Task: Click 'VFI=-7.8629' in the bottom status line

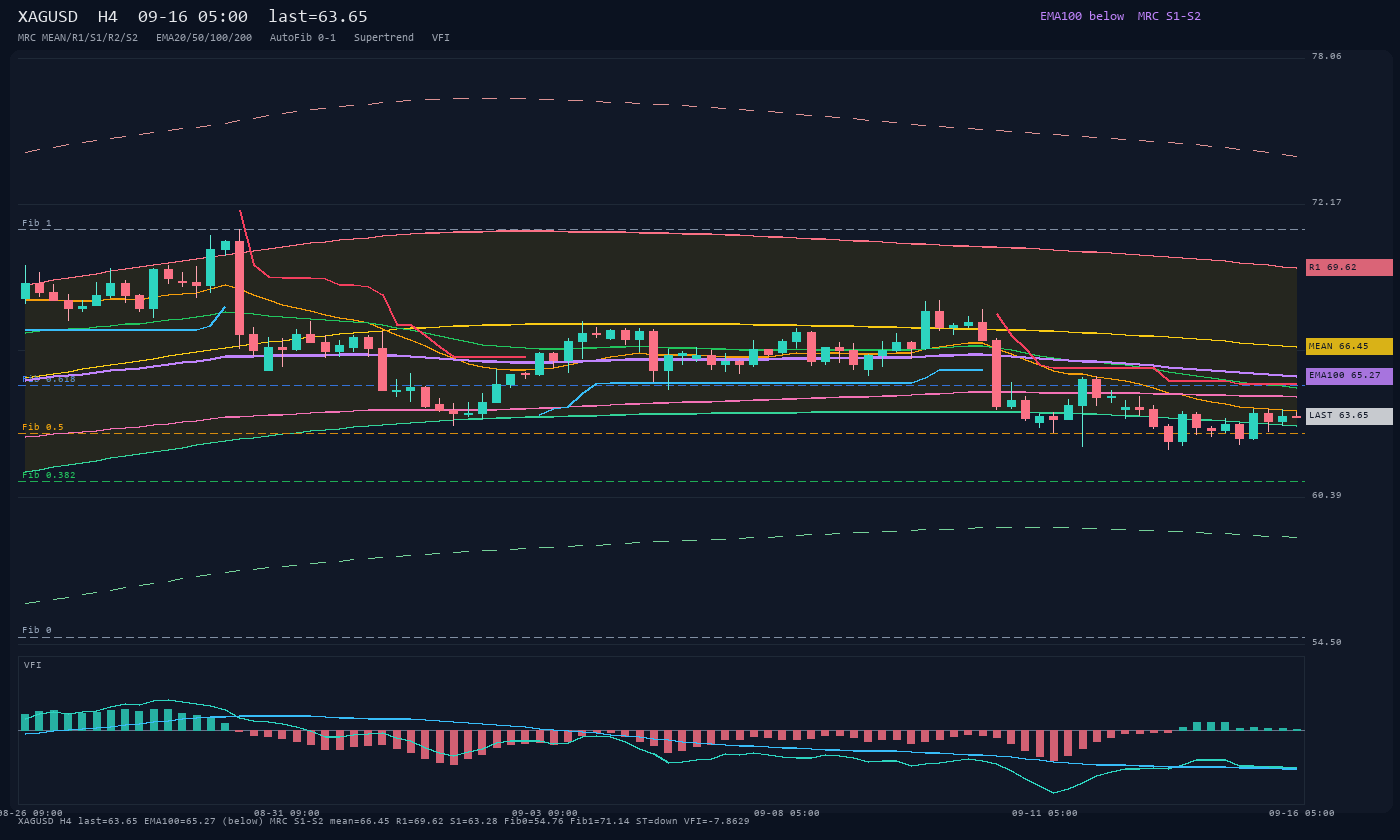Action: [717, 821]
